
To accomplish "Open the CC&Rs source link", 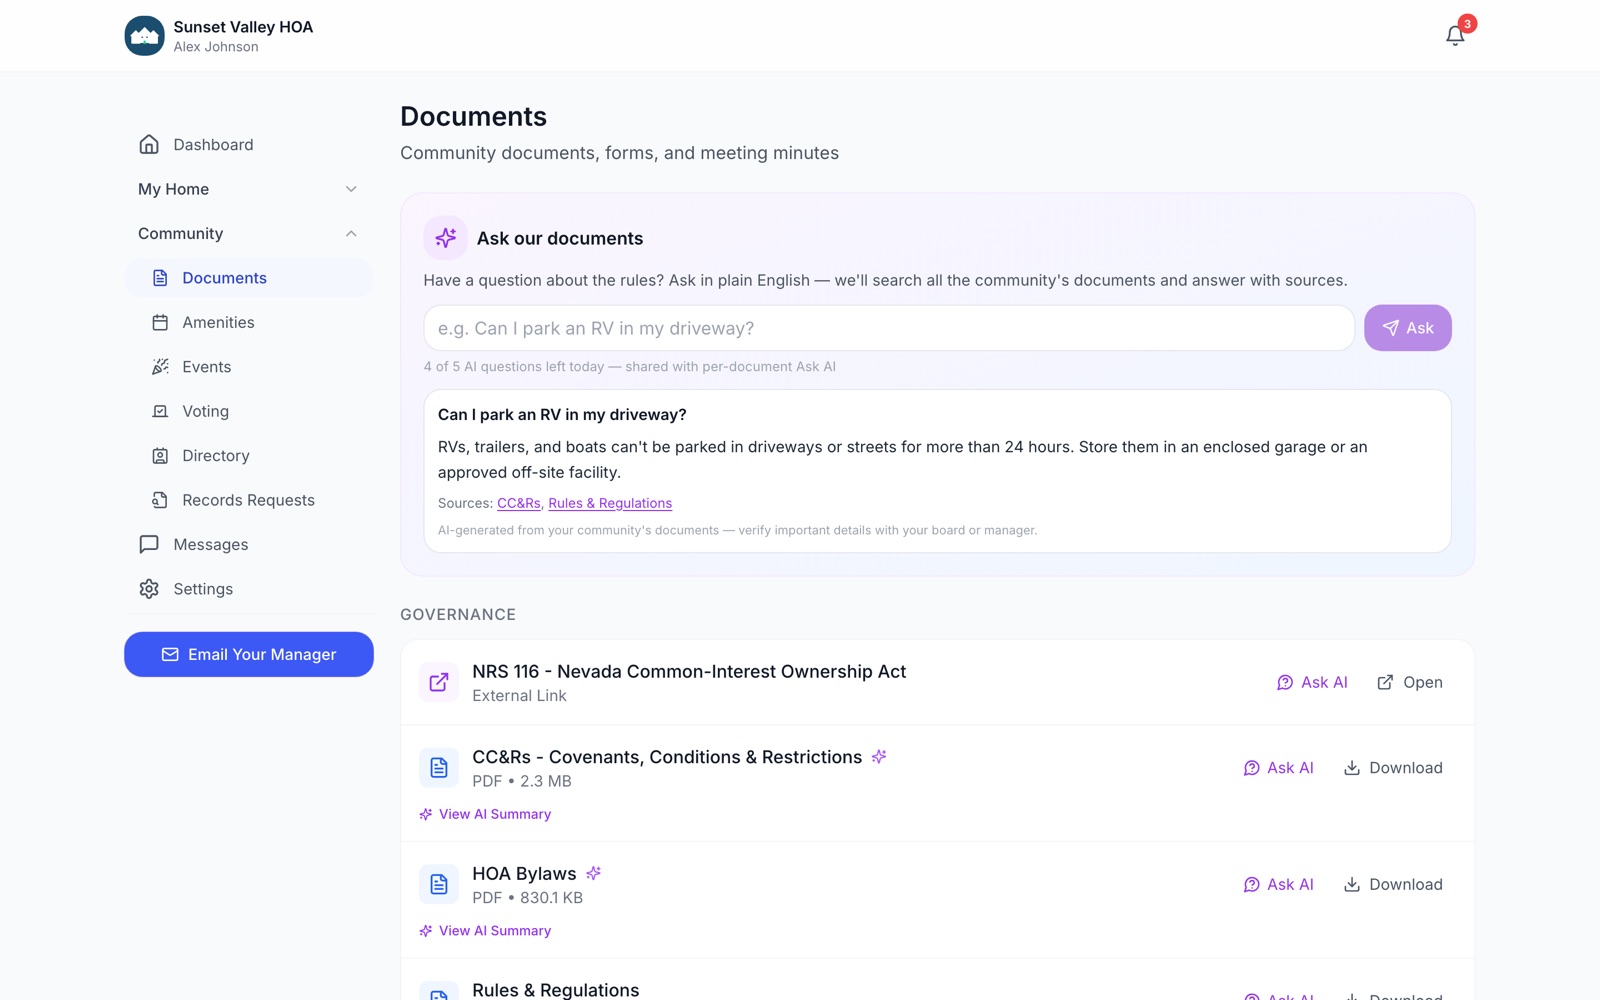I will point(518,503).
